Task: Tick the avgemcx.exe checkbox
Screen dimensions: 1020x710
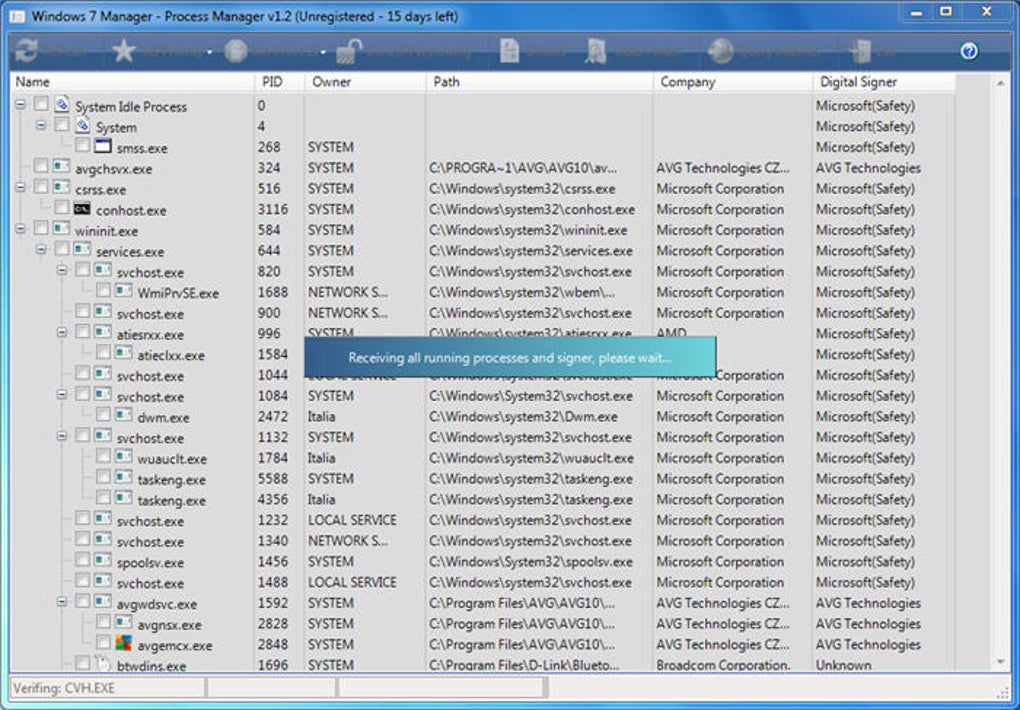Action: pos(103,643)
